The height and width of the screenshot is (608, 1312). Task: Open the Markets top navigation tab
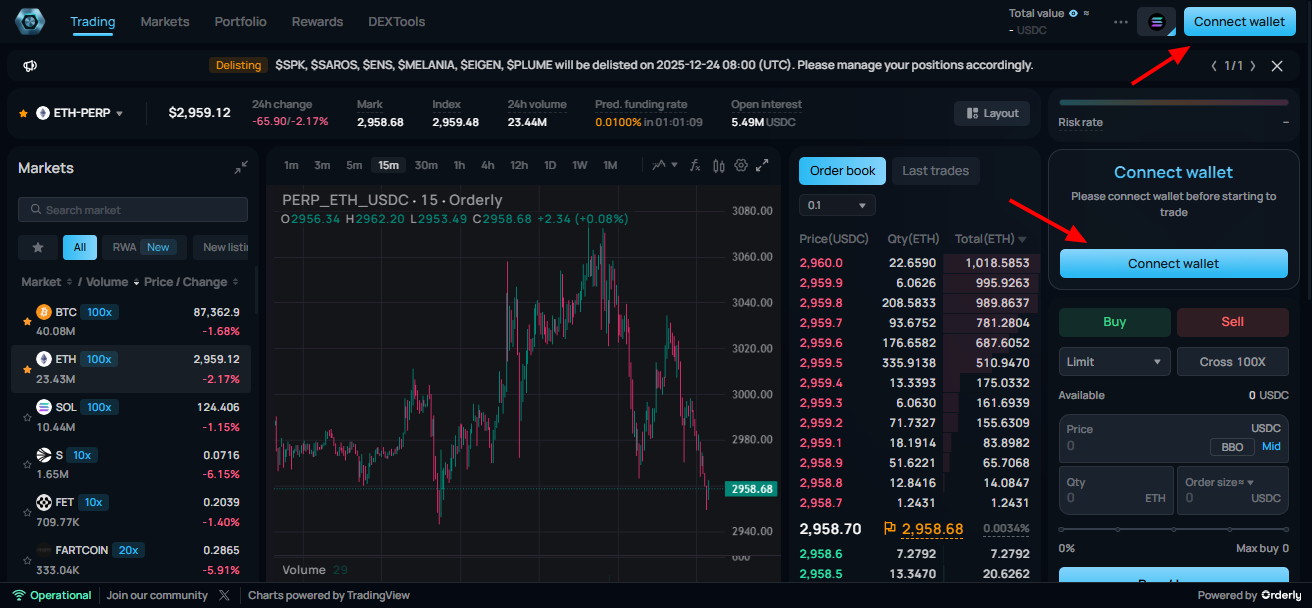(x=165, y=21)
